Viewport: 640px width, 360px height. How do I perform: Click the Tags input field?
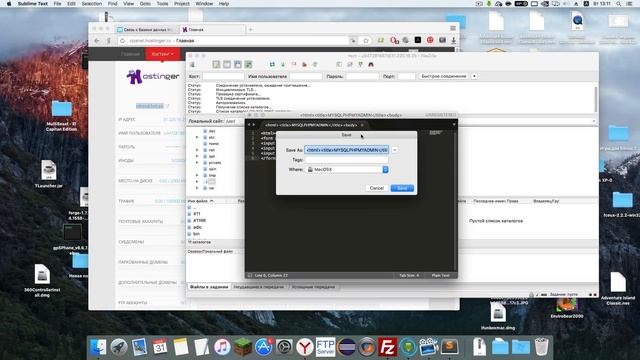347,160
